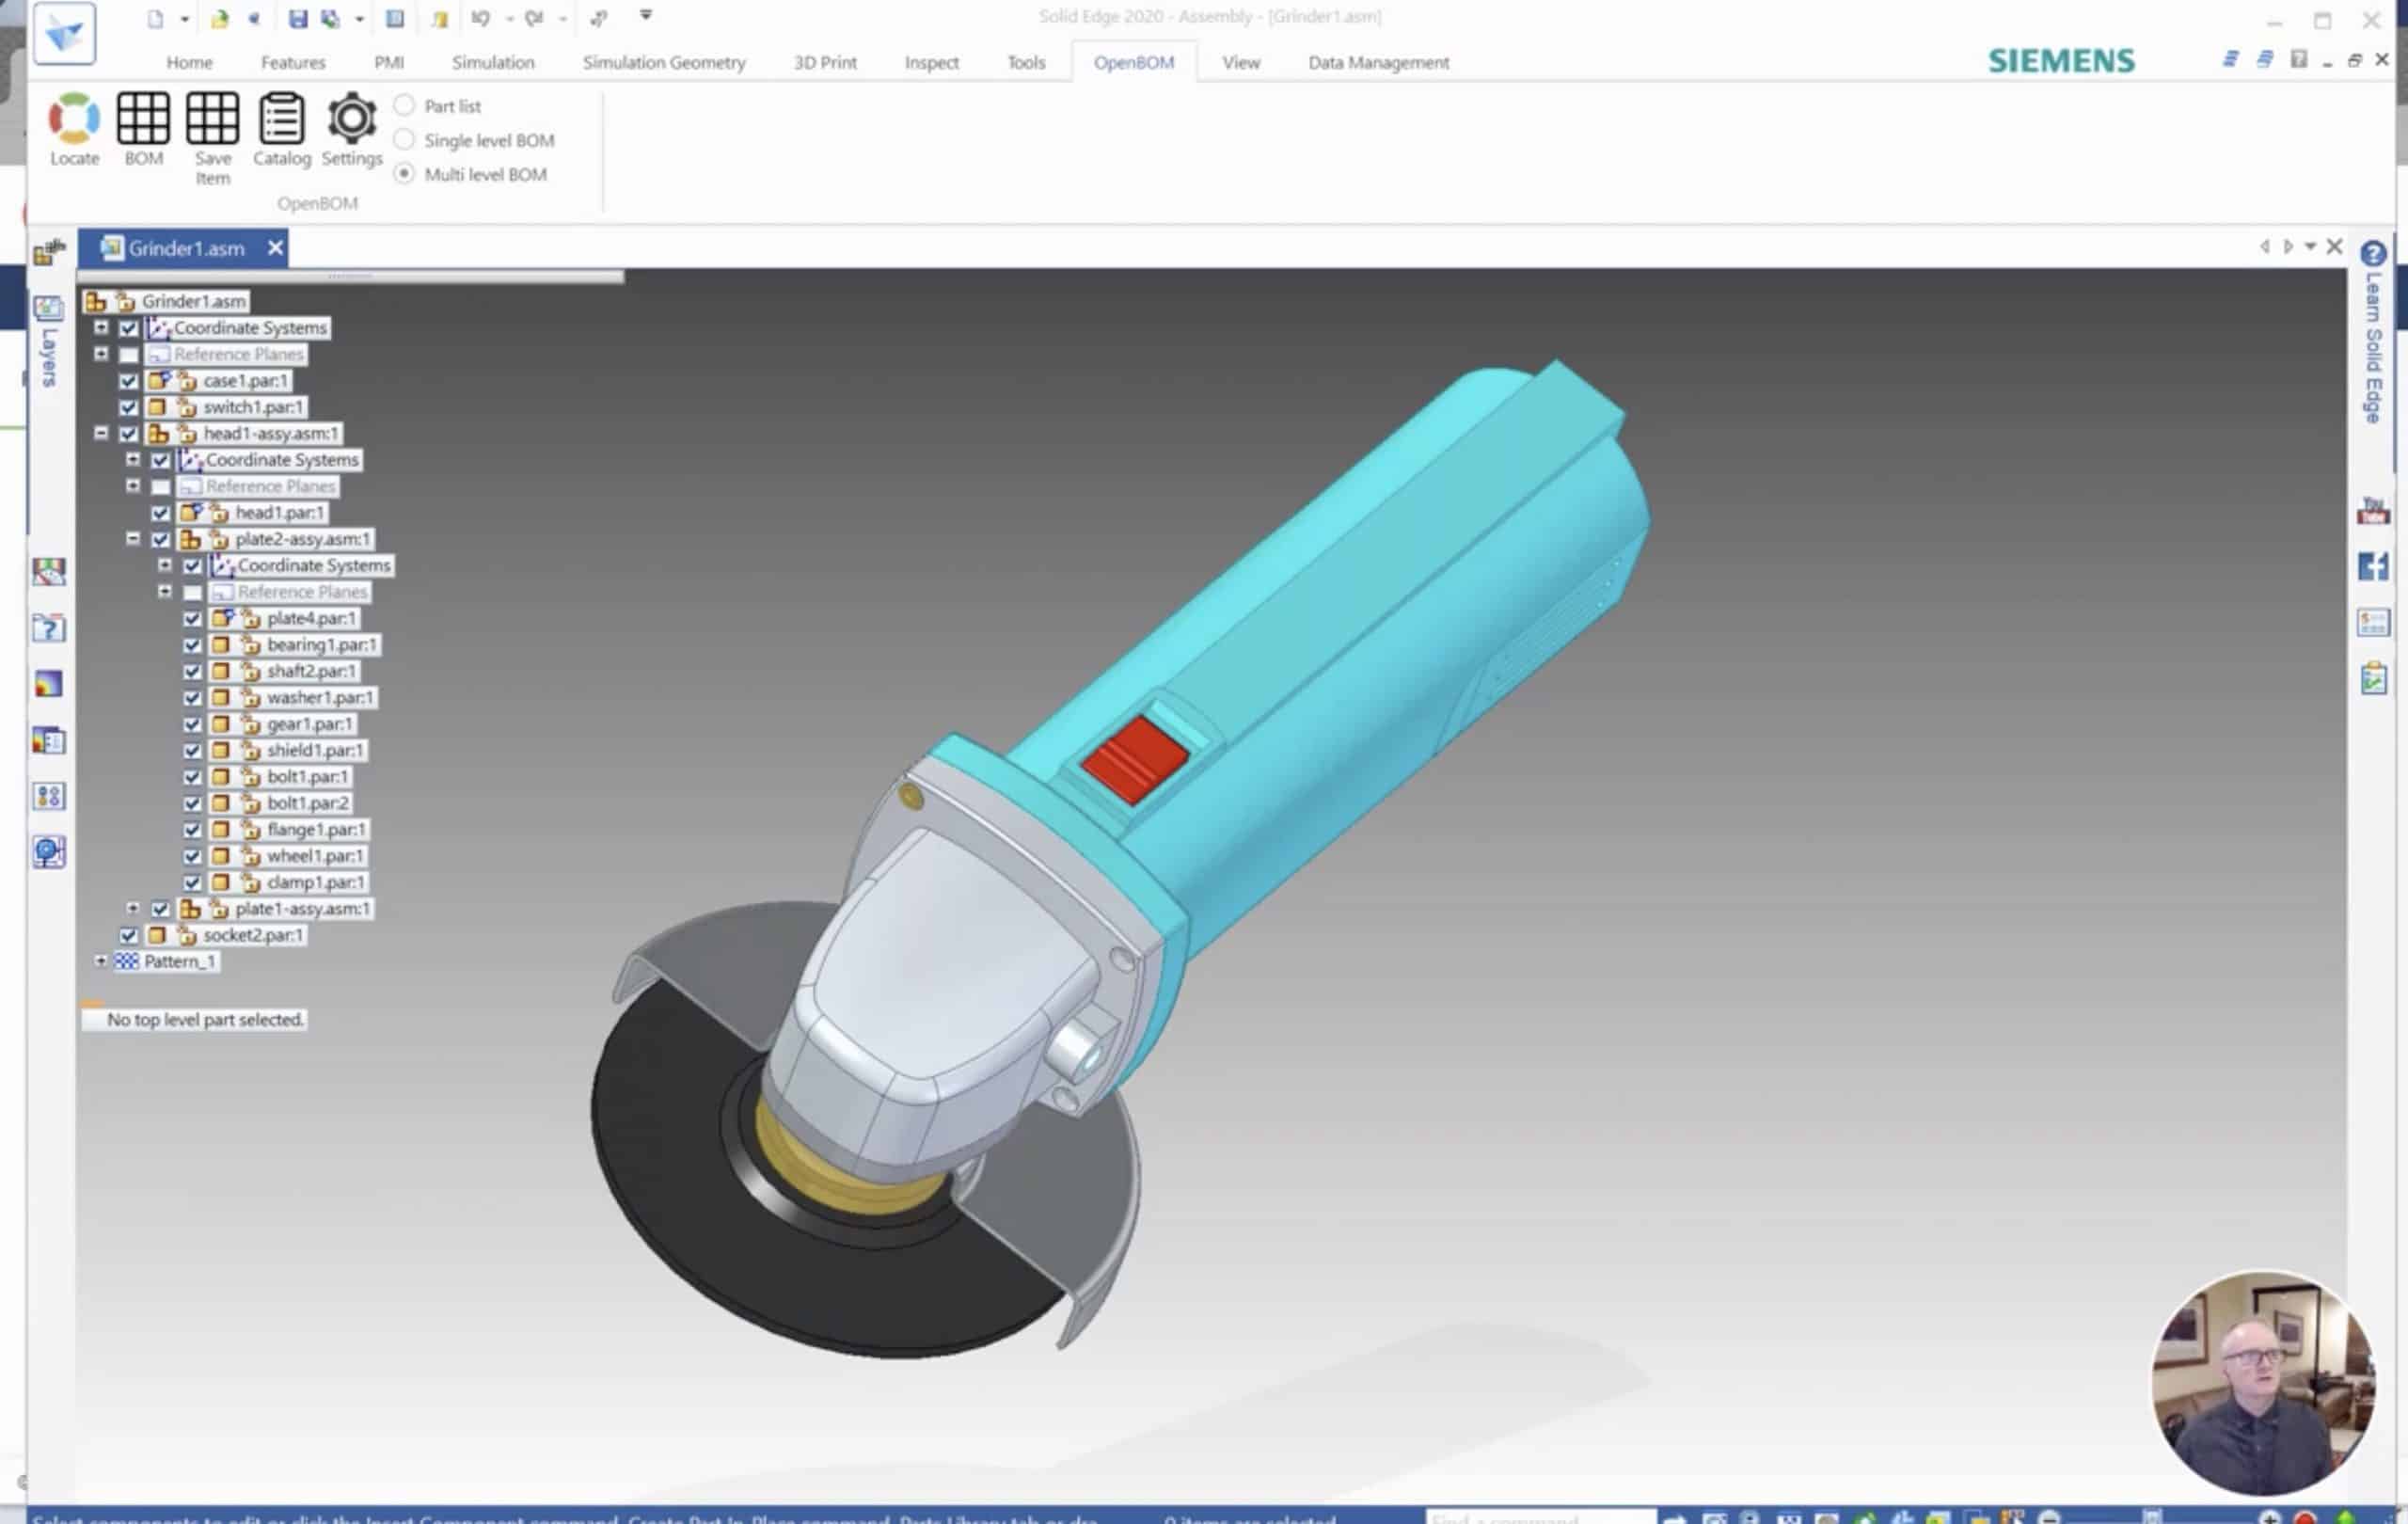Screen dimensions: 2408x1524
Task: Click the New document icon
Action: click(155, 18)
